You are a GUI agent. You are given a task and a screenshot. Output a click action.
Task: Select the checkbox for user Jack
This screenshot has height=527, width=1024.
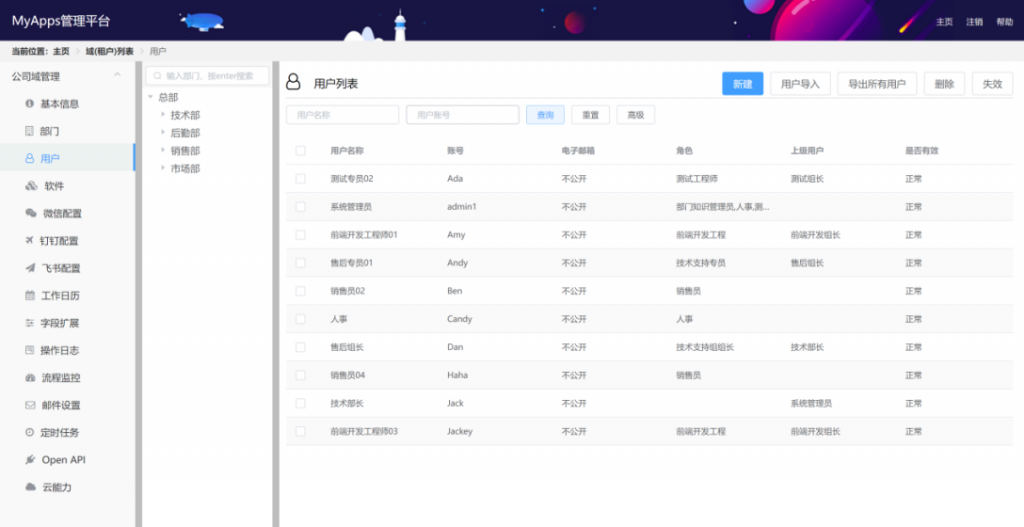(300, 403)
